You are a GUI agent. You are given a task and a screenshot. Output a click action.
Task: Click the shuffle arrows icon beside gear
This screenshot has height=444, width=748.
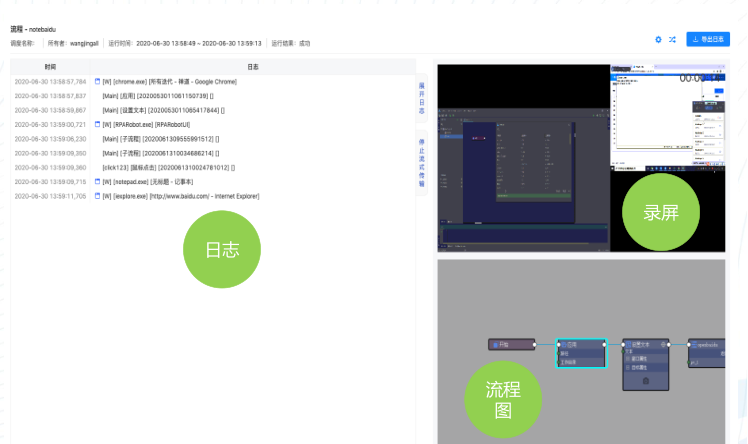tap(673, 39)
